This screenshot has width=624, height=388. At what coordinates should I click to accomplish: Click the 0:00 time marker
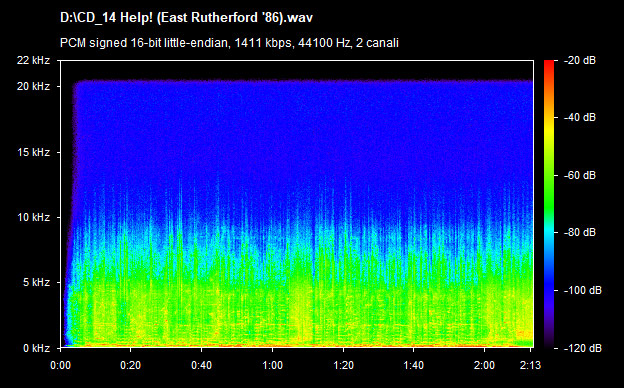pyautogui.click(x=60, y=365)
